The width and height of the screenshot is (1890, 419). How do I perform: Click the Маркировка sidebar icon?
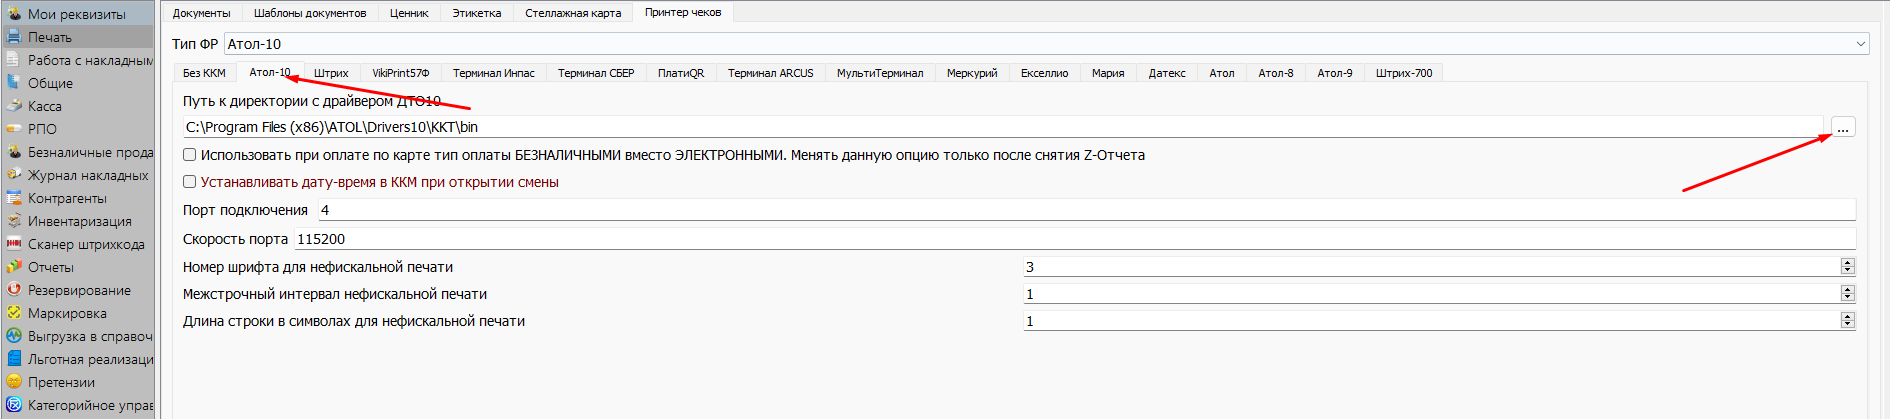pos(14,313)
